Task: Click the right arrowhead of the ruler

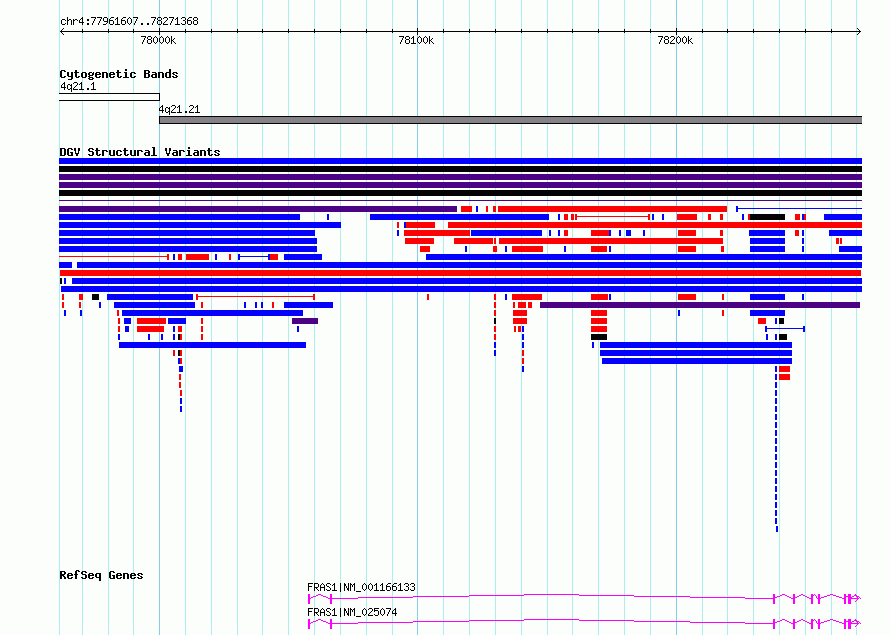Action: (859, 32)
